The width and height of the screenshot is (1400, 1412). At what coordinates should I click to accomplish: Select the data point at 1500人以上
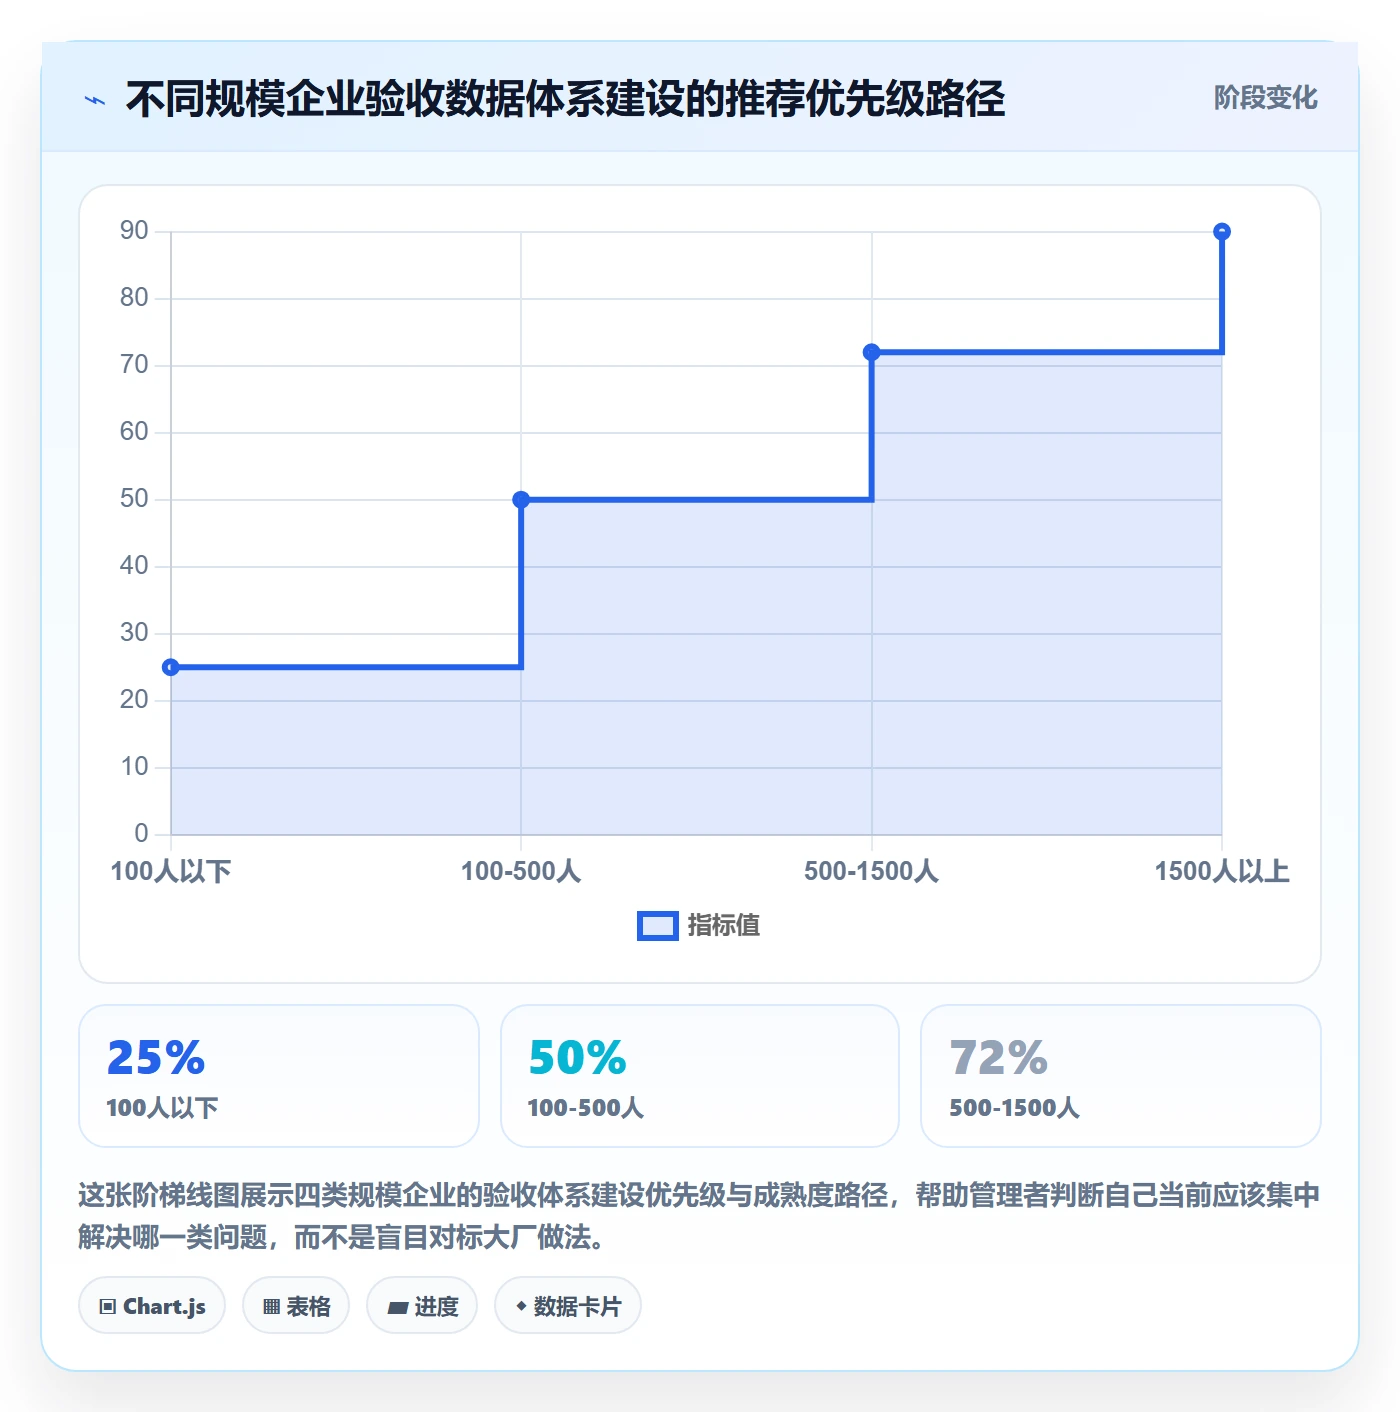1221,232
